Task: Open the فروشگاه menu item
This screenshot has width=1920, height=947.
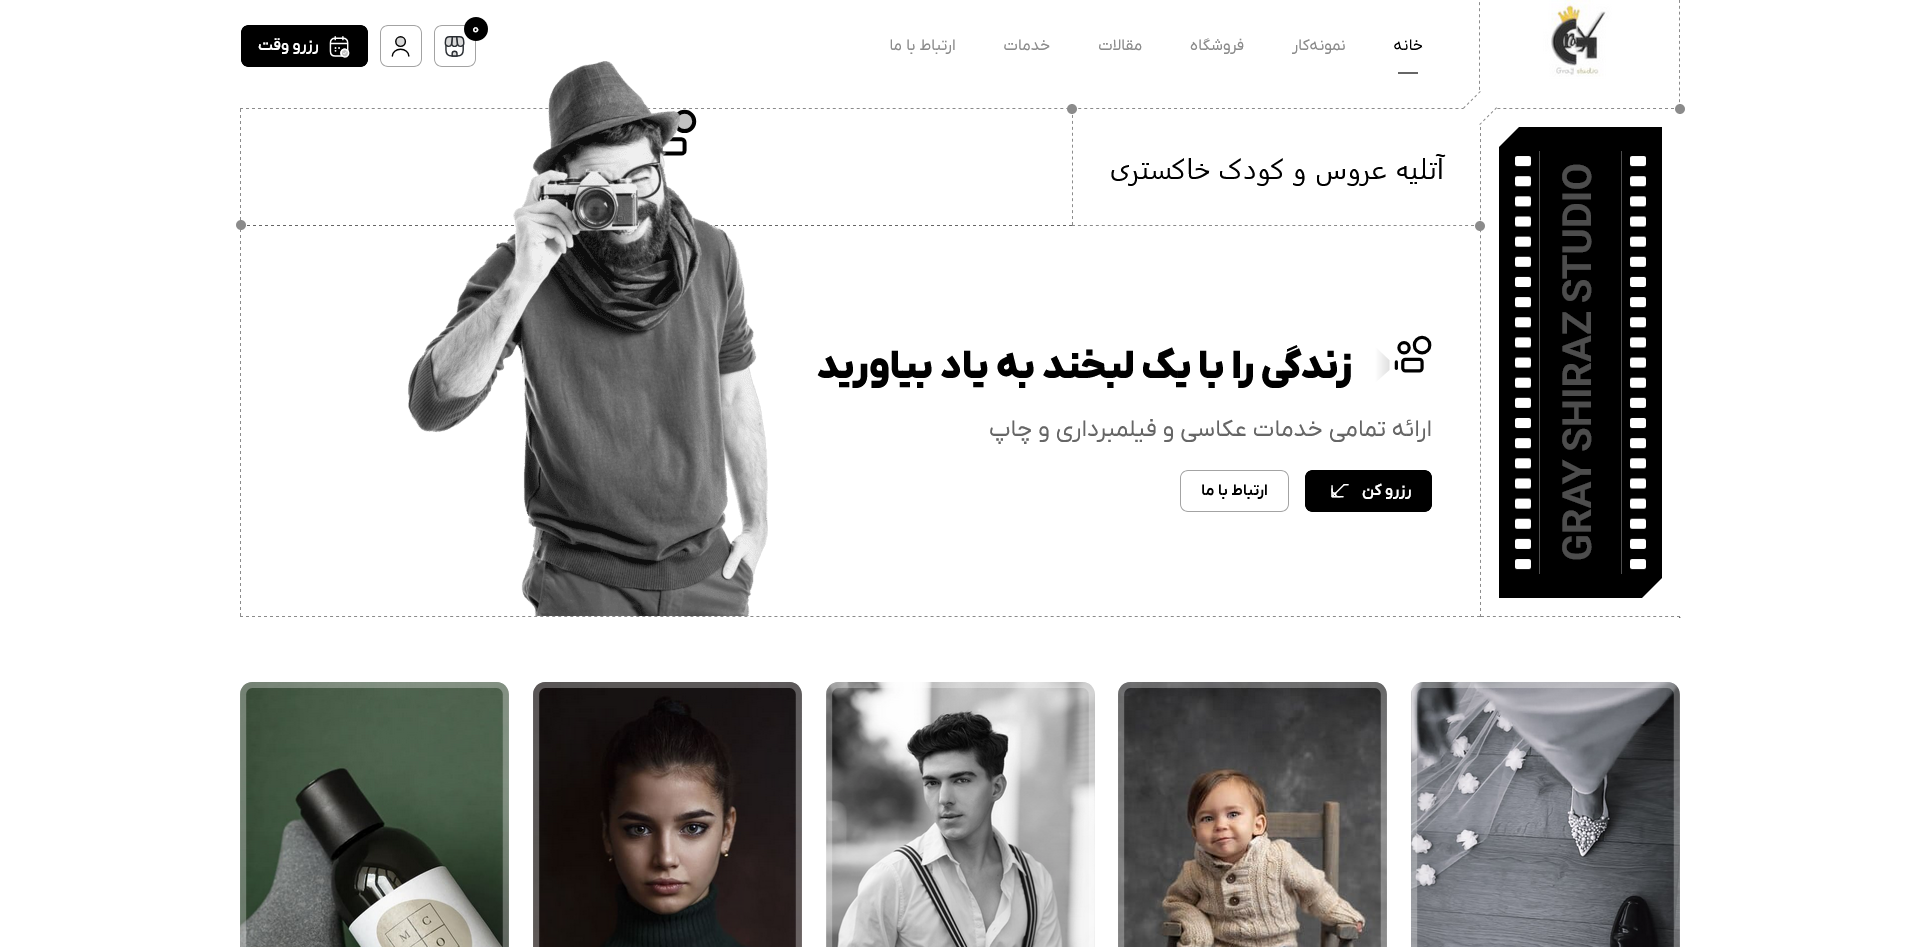Action: (x=1217, y=45)
